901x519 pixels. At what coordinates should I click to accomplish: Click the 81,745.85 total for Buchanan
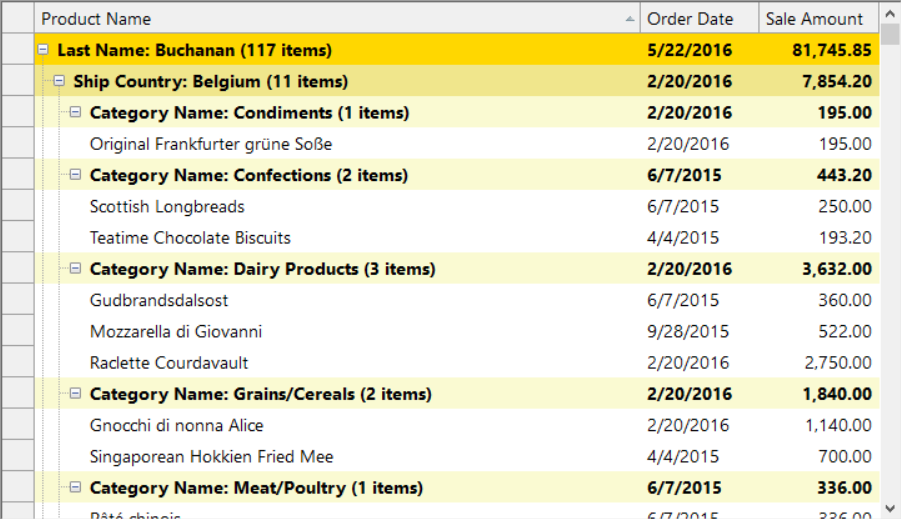click(x=831, y=50)
